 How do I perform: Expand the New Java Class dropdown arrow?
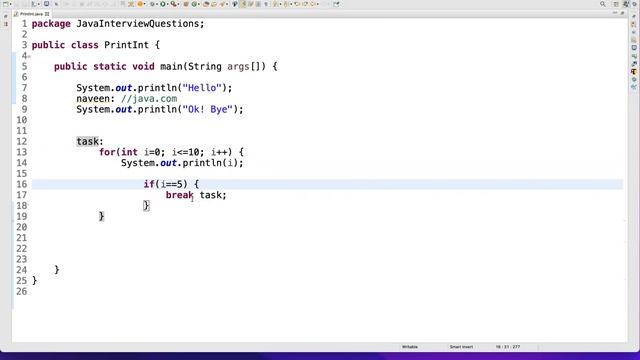point(199,4)
